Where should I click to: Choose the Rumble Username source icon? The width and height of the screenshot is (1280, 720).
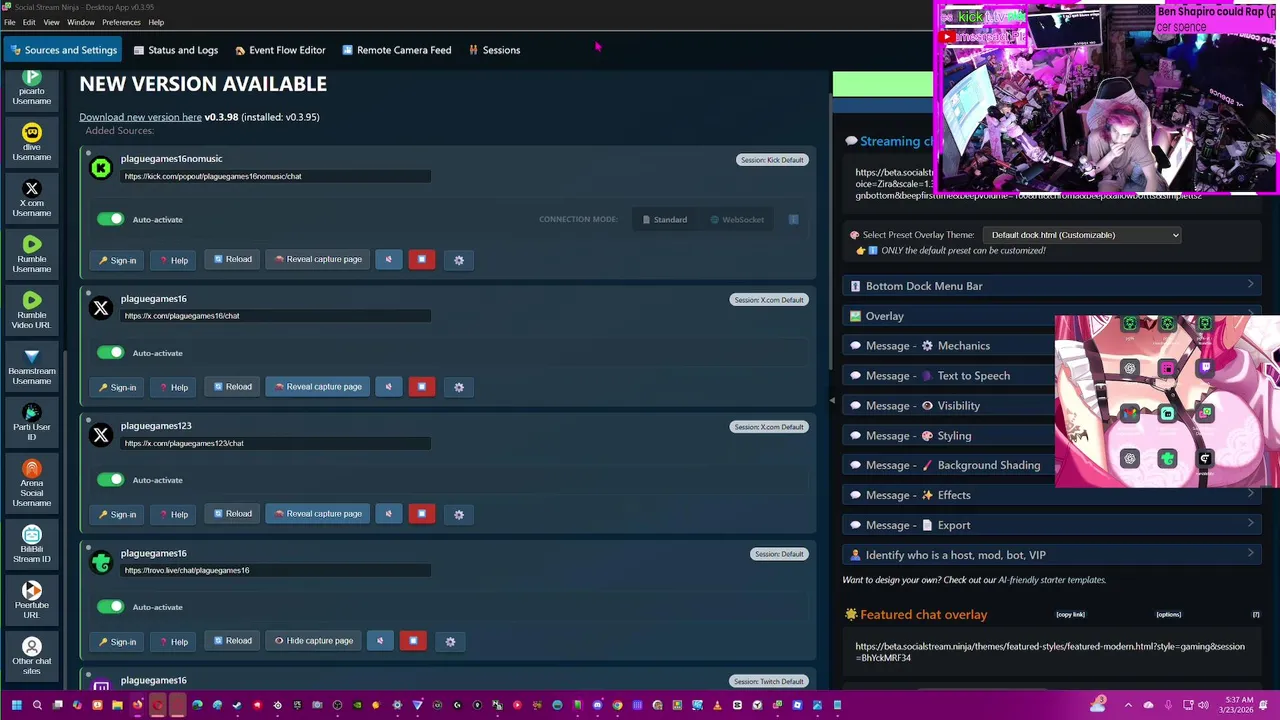[x=32, y=254]
